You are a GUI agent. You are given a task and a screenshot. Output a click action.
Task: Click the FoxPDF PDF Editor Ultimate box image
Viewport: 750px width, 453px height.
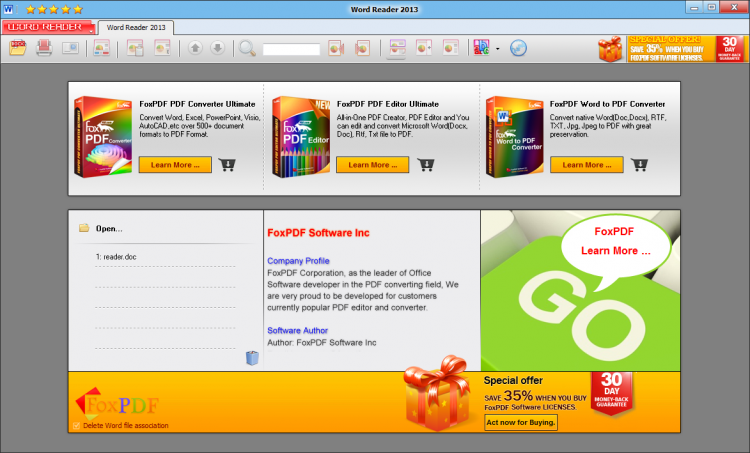(x=301, y=137)
